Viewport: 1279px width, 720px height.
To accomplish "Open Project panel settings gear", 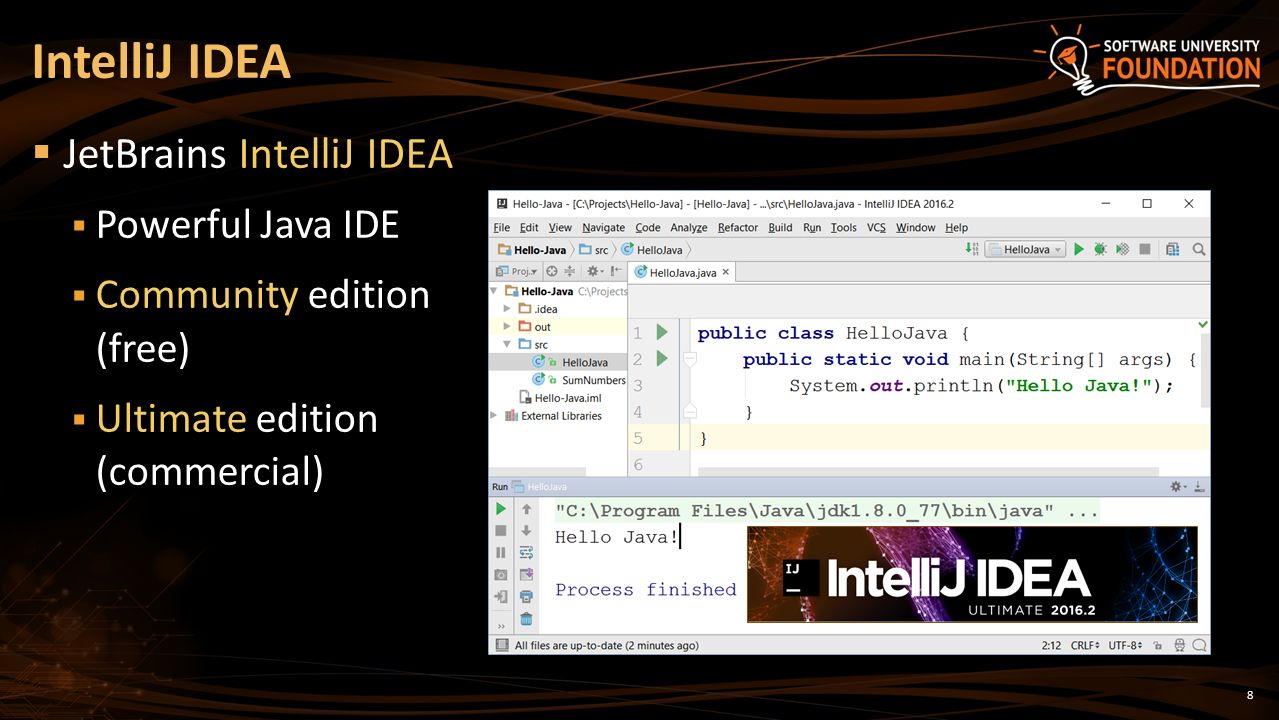I will pyautogui.click(x=594, y=271).
